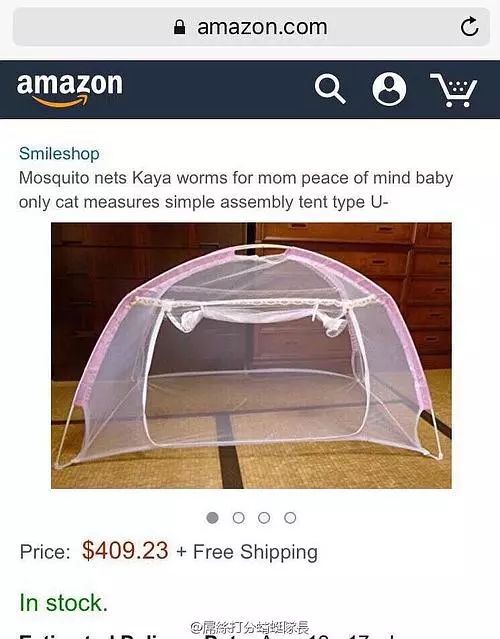Open the Smileshop seller link
Image resolution: width=500 pixels, height=639 pixels.
59,154
